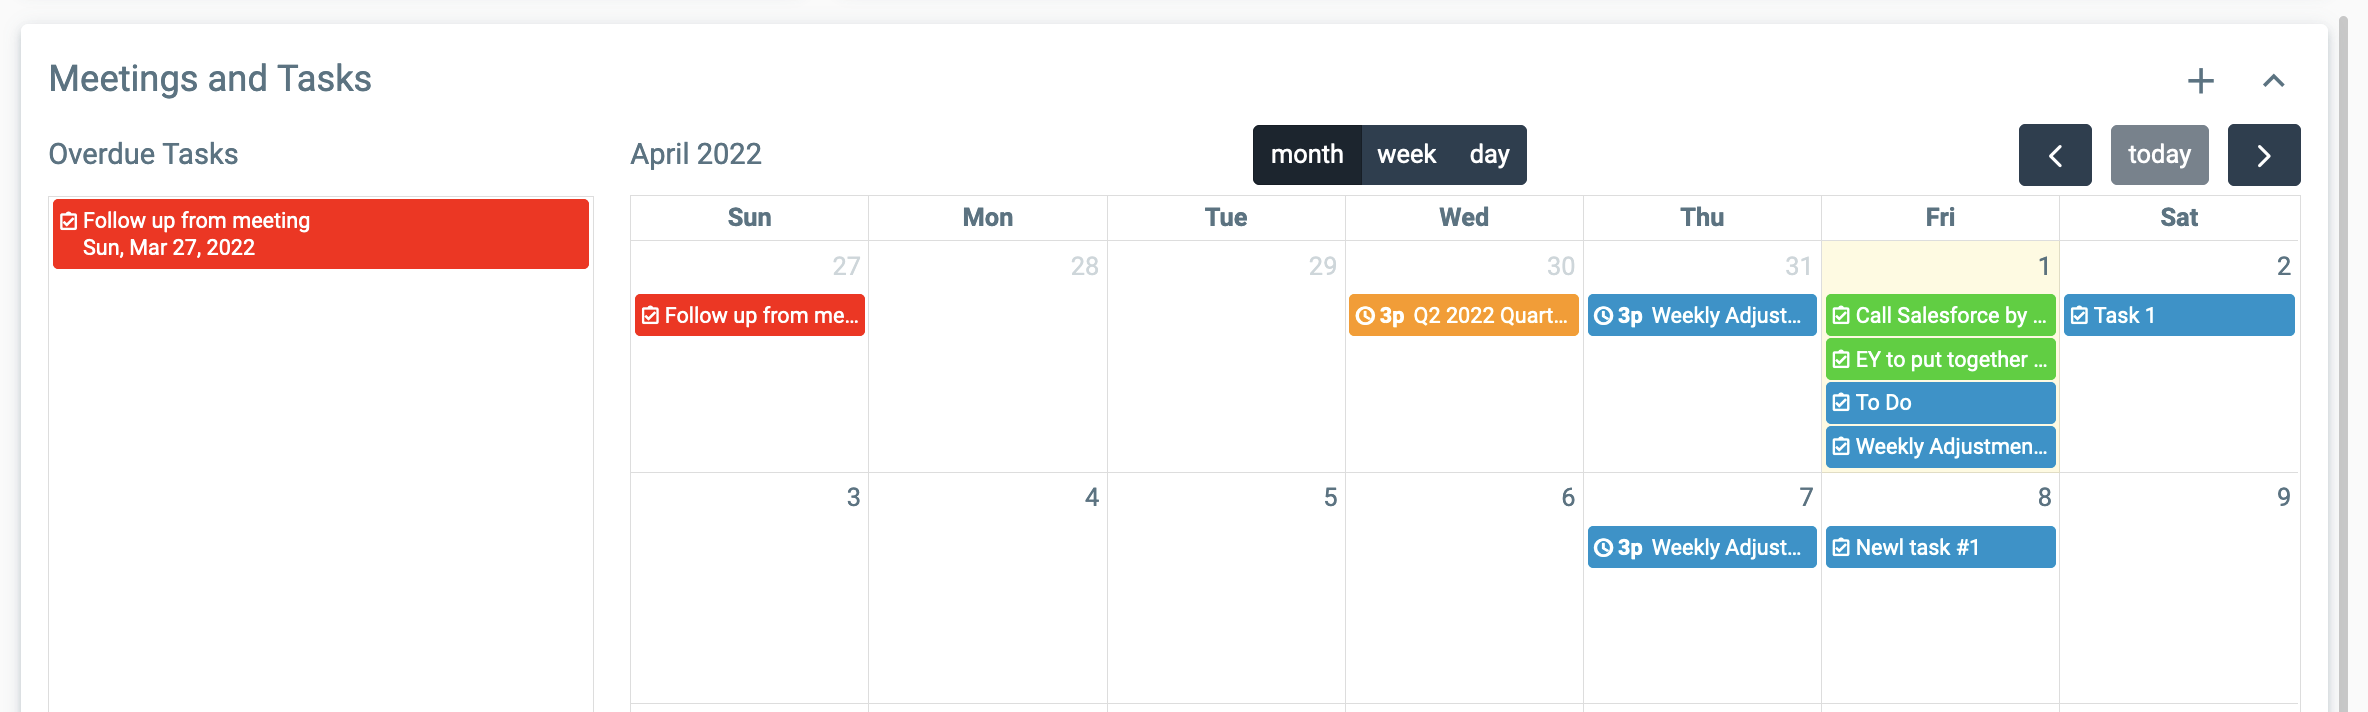Check the overdue task's checkbox icon
This screenshot has height=712, width=2368.
pyautogui.click(x=68, y=221)
